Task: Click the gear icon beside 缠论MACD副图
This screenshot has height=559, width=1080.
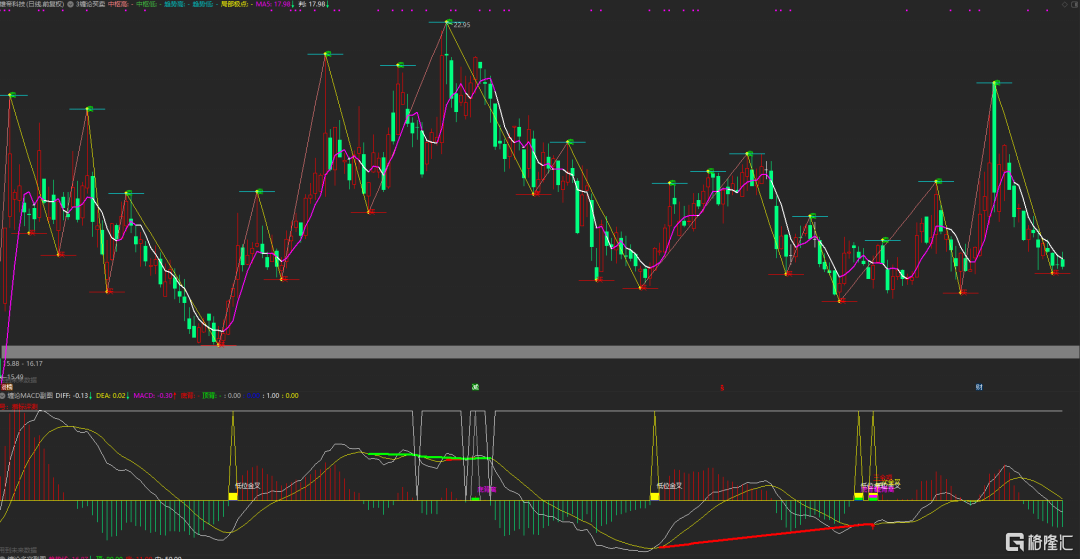Action: point(3,396)
